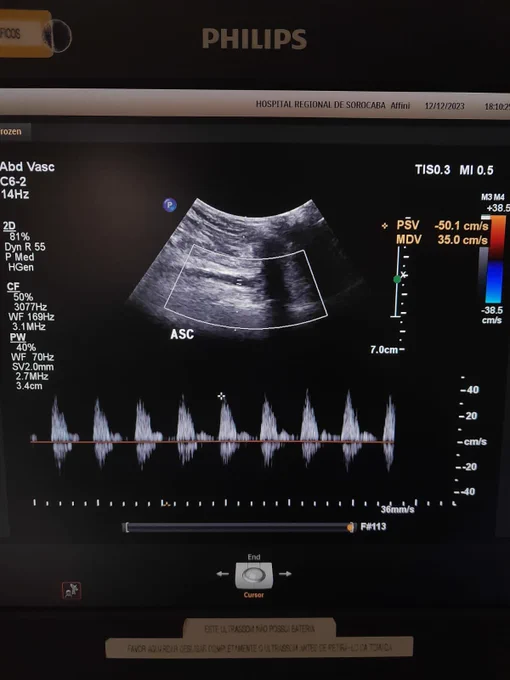
Task: Click the color Doppler velocity scale bar
Action: [494, 259]
